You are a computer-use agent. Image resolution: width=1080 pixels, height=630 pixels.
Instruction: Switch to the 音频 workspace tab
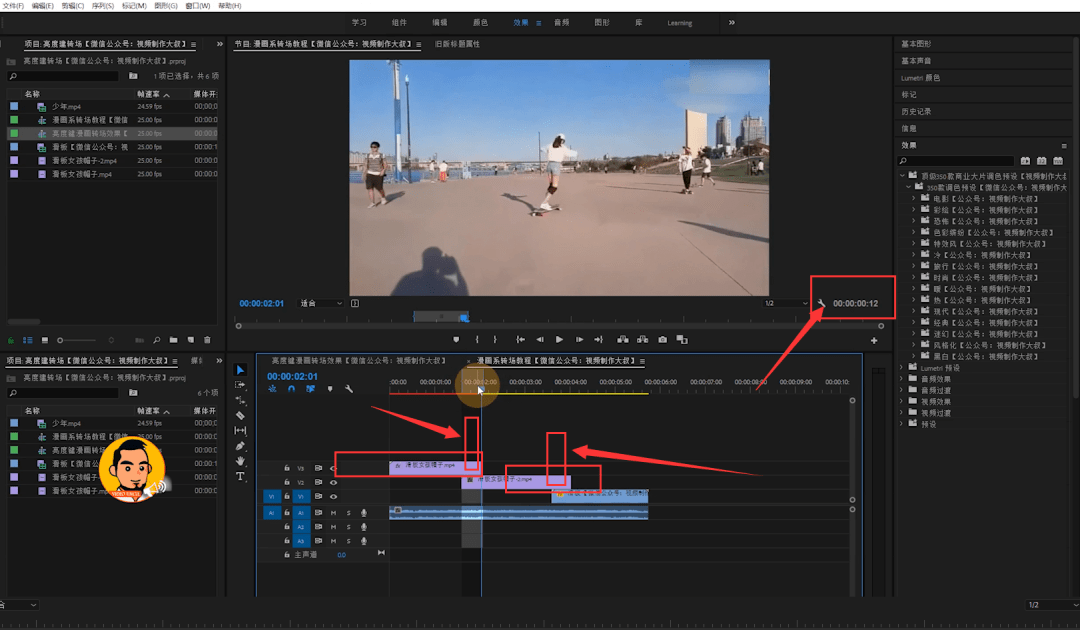pos(561,23)
